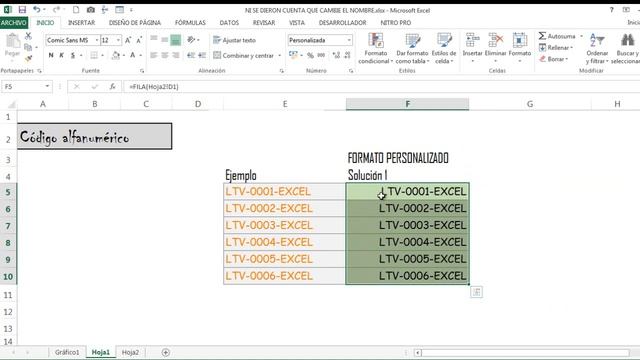Toggle italic (K) formatting
The image size is (640, 360).
click(x=62, y=55)
